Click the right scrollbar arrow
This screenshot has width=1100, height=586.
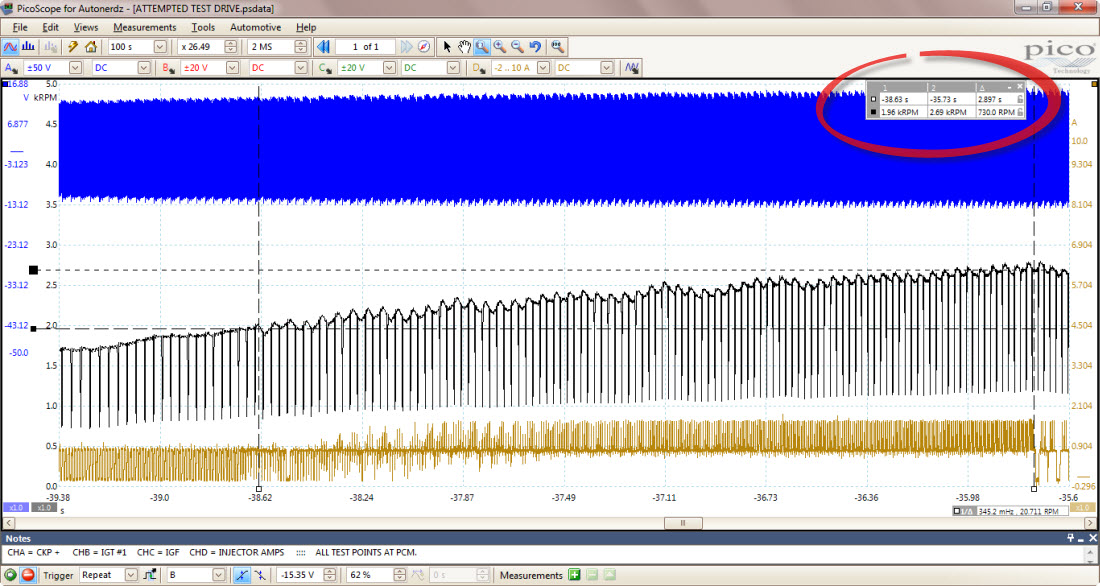click(x=1089, y=523)
